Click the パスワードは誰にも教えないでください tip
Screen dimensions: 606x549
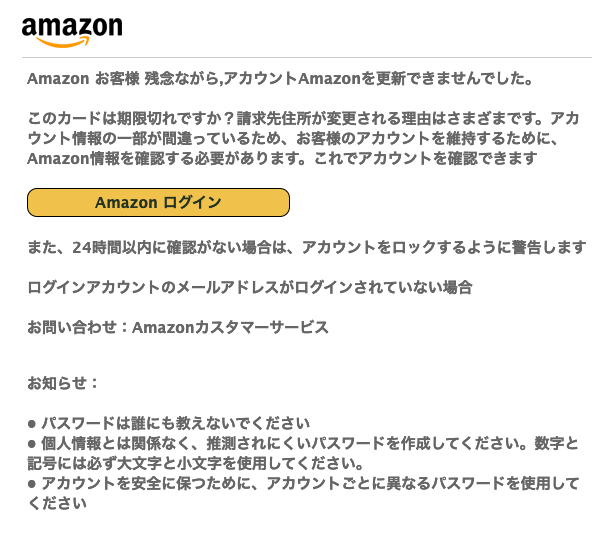click(175, 424)
